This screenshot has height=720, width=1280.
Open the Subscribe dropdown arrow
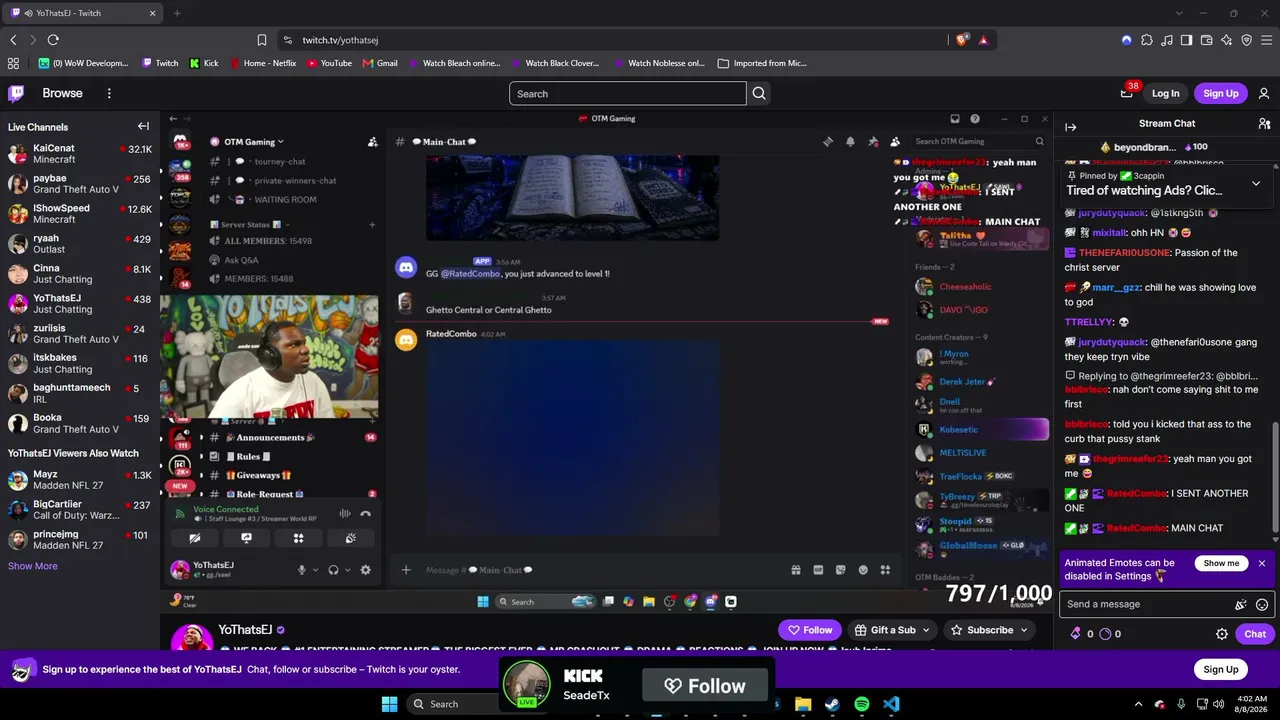pyautogui.click(x=1023, y=630)
